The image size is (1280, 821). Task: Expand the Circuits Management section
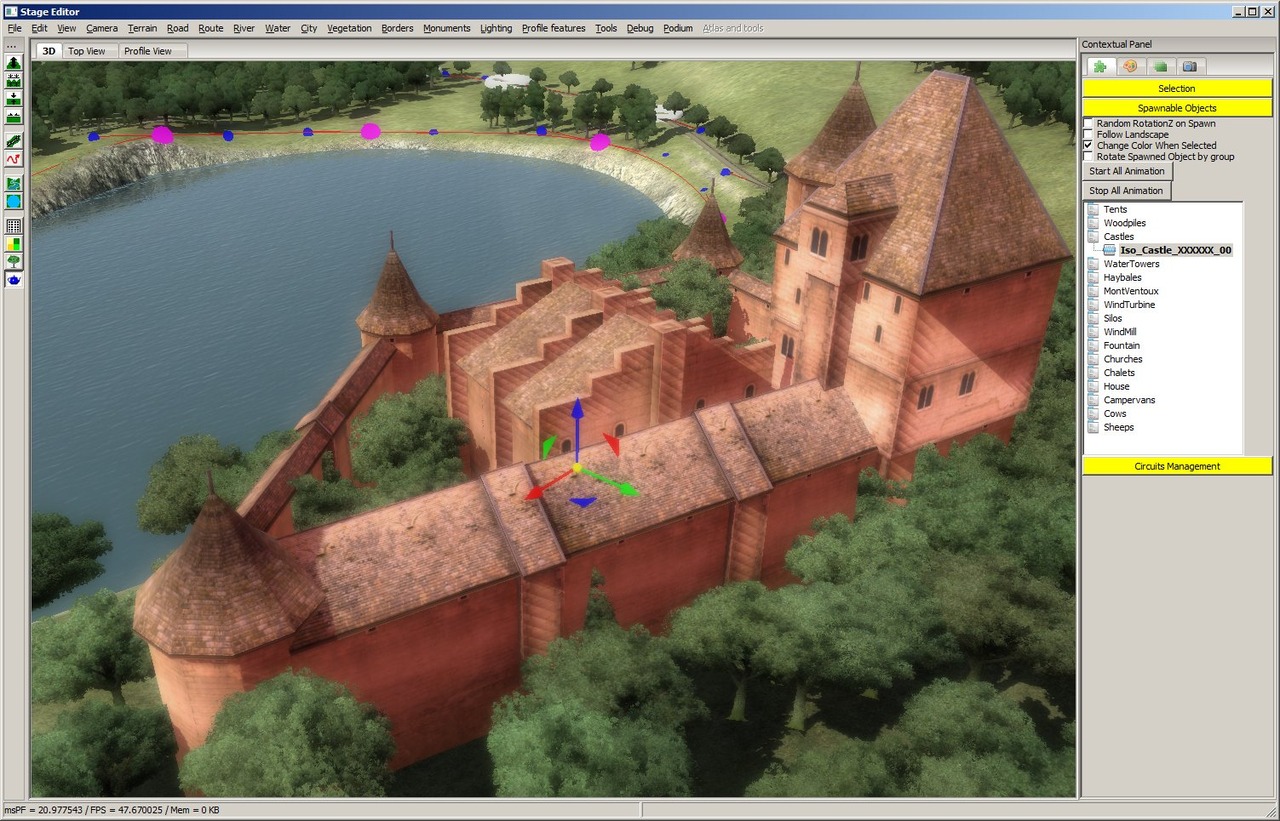[1177, 466]
